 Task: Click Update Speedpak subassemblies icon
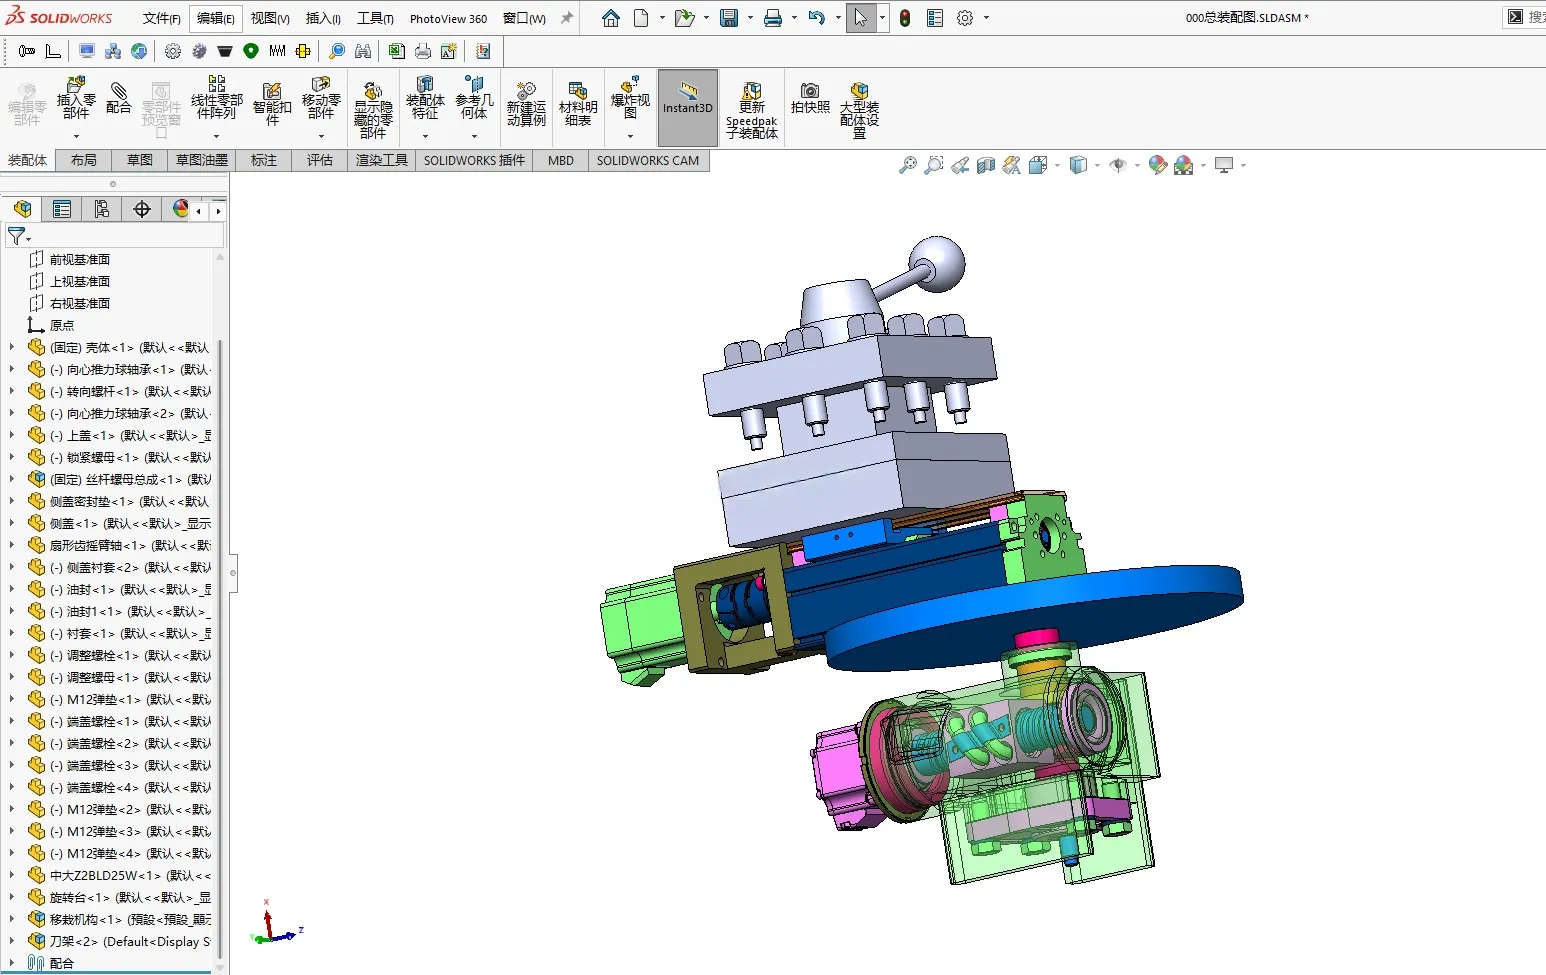coord(752,110)
